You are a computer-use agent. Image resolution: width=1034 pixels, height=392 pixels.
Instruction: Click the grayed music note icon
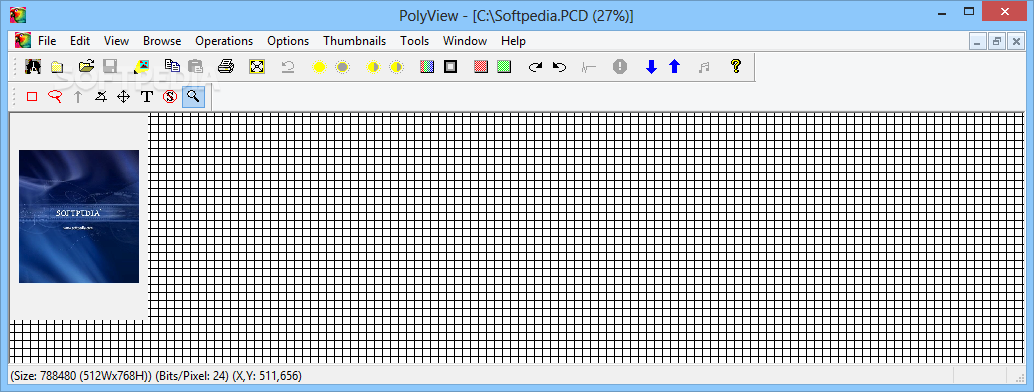tap(704, 67)
